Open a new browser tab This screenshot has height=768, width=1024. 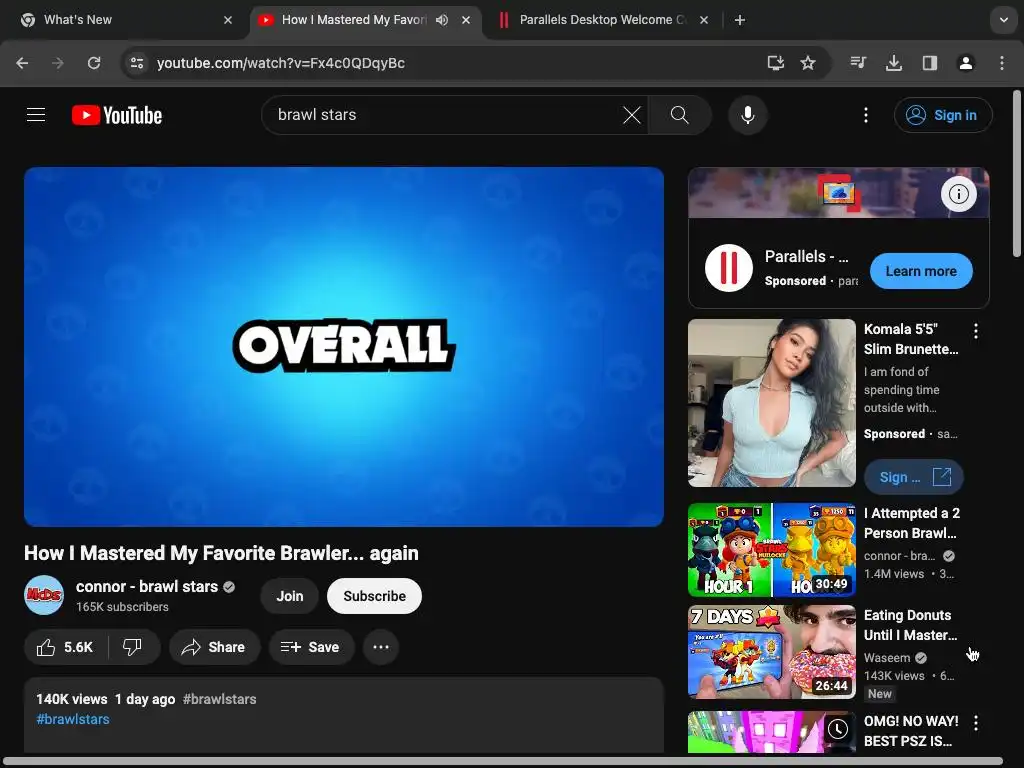click(739, 20)
